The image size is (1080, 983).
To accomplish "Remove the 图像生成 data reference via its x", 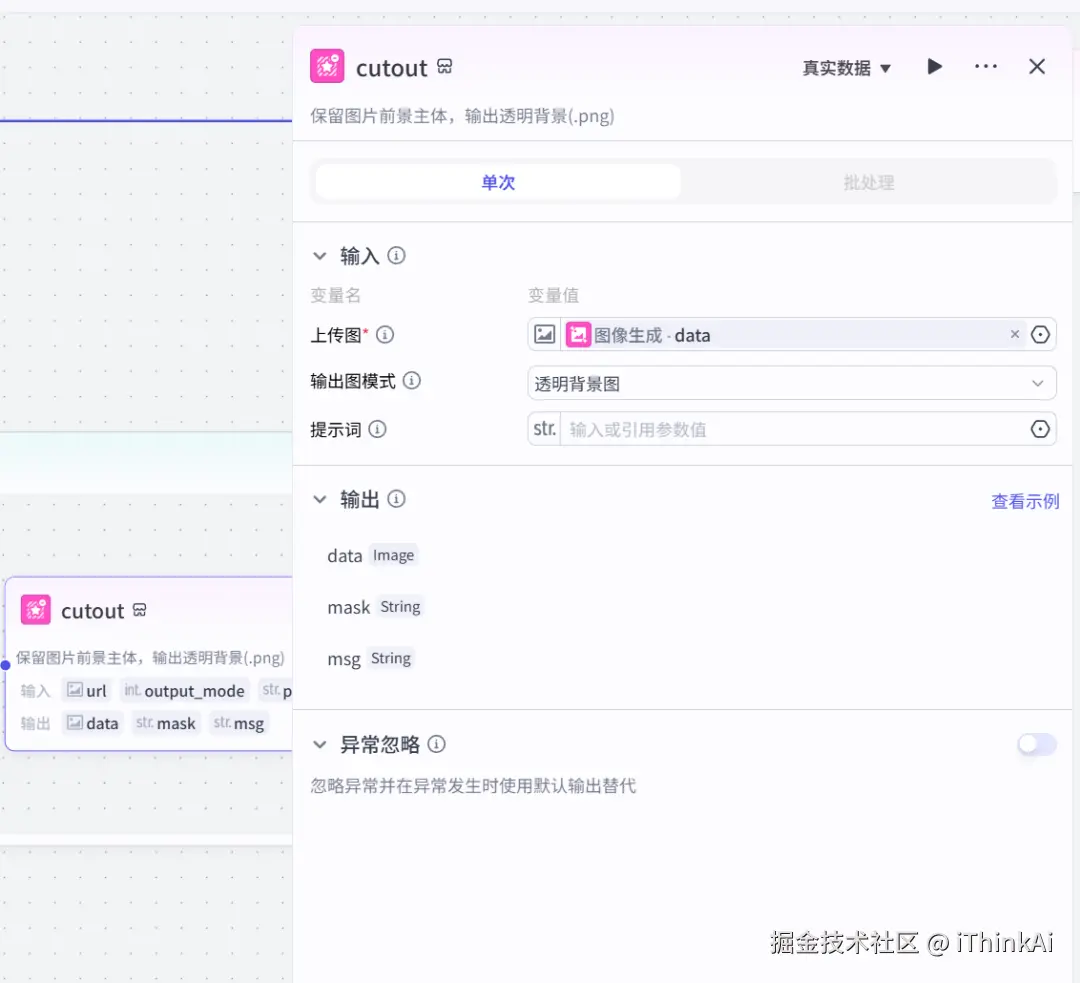I will pos(1015,334).
